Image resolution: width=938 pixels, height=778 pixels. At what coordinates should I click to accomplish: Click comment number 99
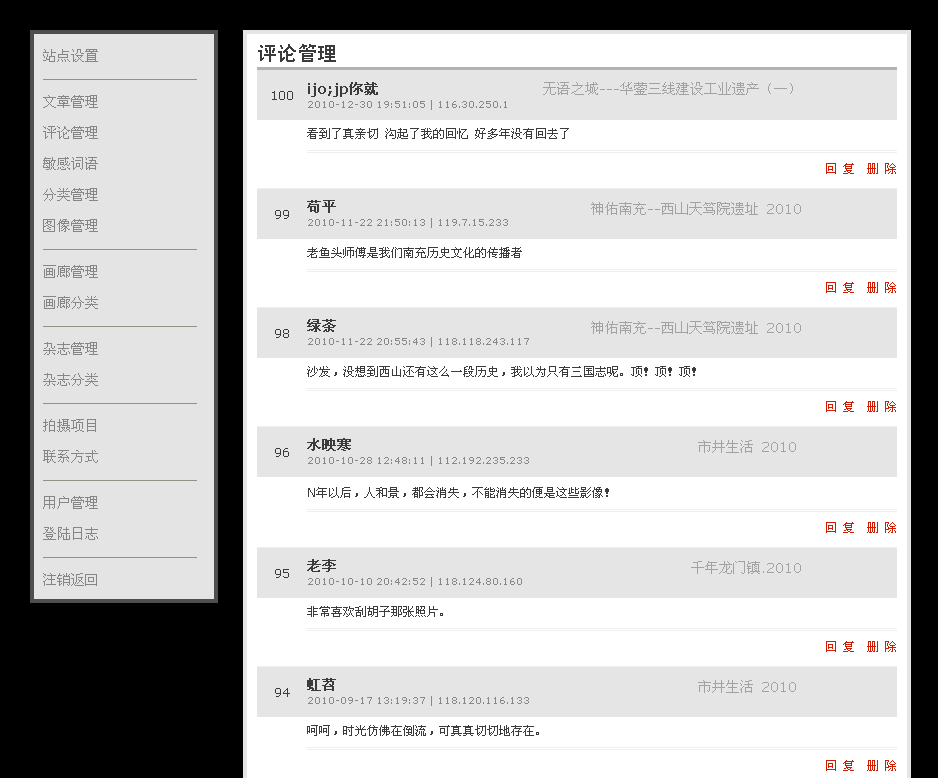click(x=282, y=215)
